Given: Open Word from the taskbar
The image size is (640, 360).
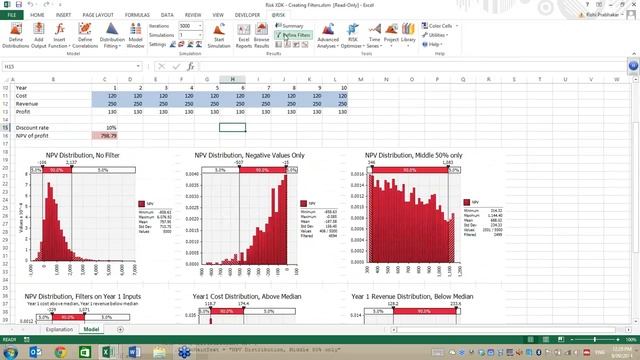Looking at the screenshot, I should (134, 351).
